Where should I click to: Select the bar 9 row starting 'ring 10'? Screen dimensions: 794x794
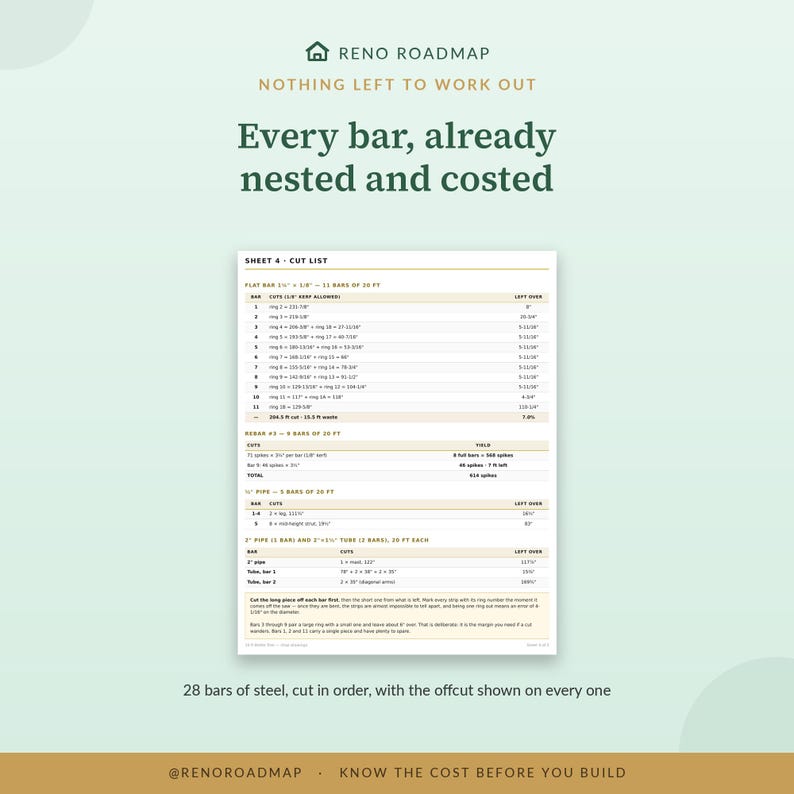[x=397, y=387]
